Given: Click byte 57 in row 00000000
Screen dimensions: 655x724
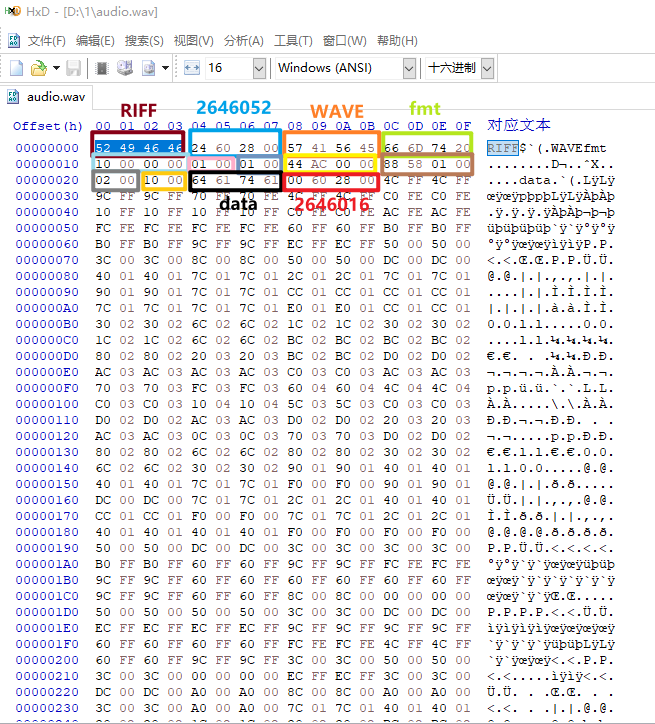Looking at the screenshot, I should coord(295,148).
